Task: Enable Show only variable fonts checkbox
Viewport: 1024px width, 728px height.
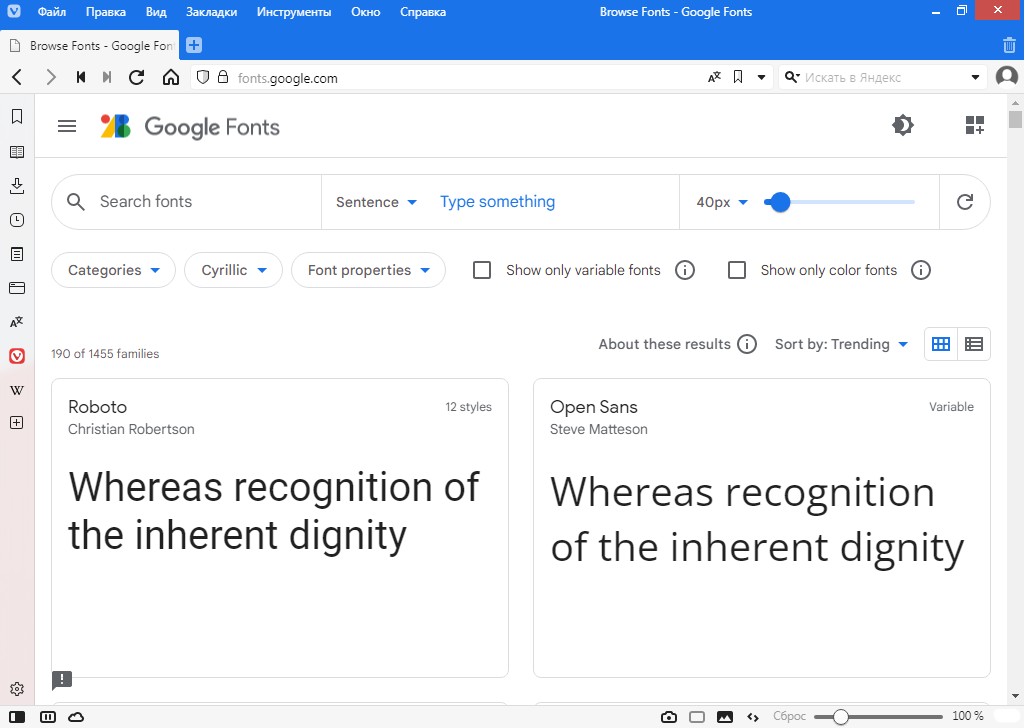Action: click(482, 270)
